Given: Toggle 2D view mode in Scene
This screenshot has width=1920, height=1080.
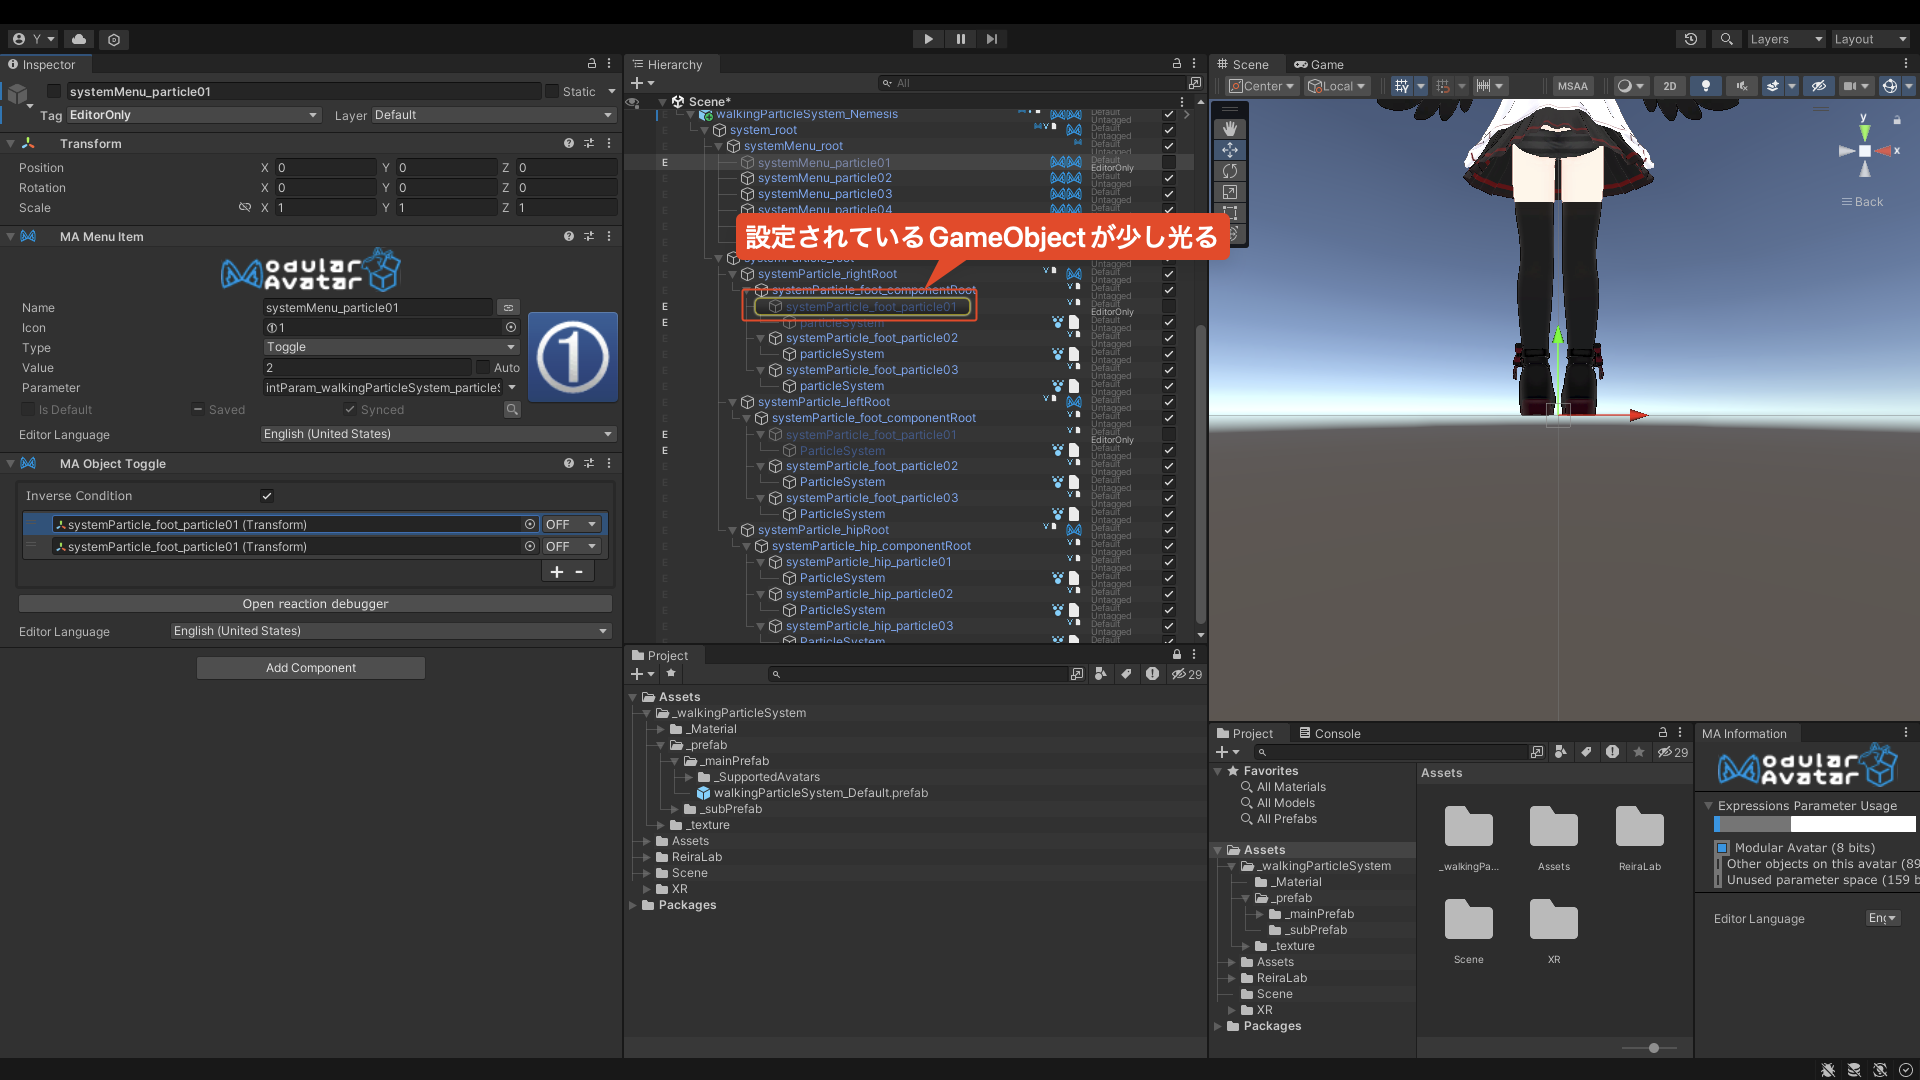Looking at the screenshot, I should [x=1669, y=86].
